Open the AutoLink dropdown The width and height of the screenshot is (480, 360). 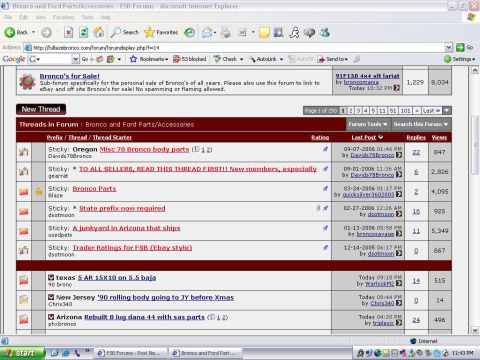[x=266, y=59]
